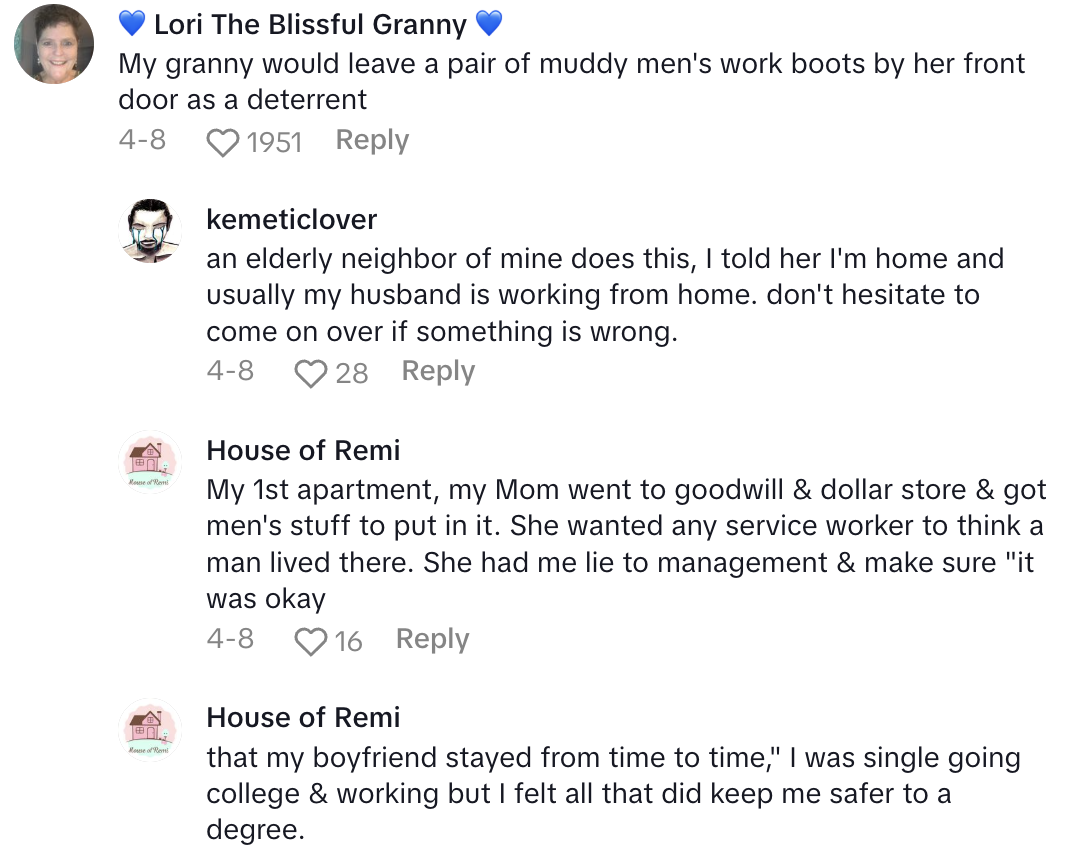This screenshot has width=1074, height=852.
Task: Reply to House of Remi's 1st apartment comment
Action: [x=432, y=639]
